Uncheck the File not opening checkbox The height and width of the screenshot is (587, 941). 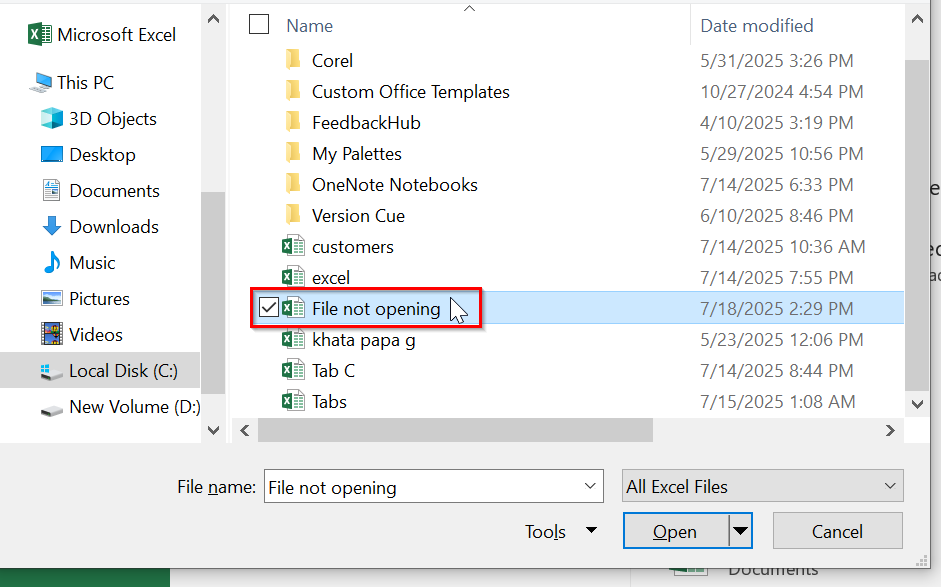coord(269,308)
